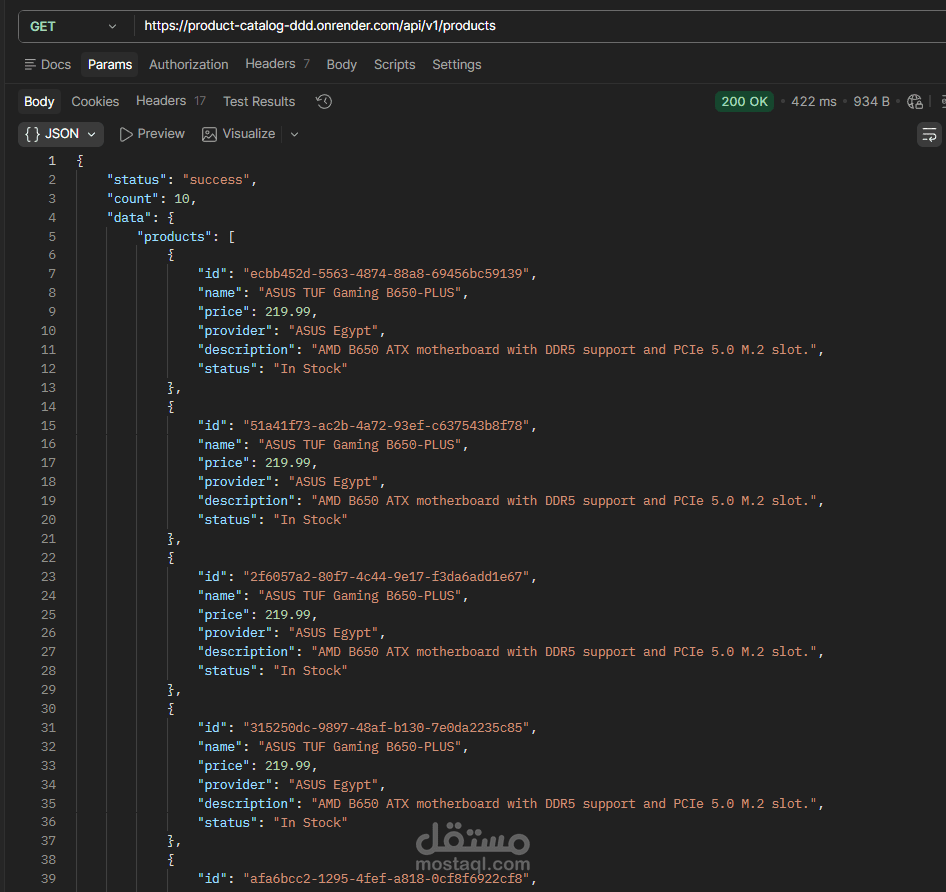Click the In Stock status on line 20
Image resolution: width=946 pixels, height=892 pixels.
[311, 520]
